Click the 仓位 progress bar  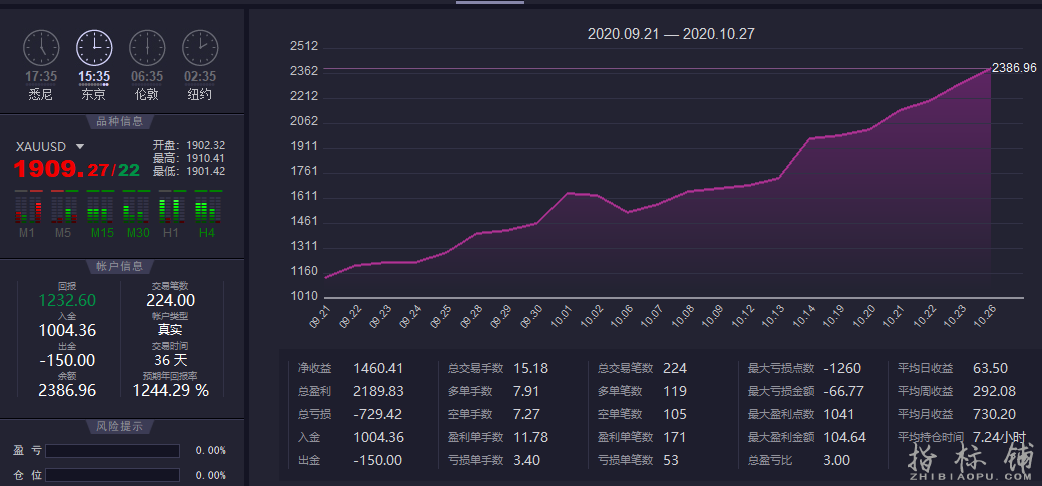[x=112, y=475]
